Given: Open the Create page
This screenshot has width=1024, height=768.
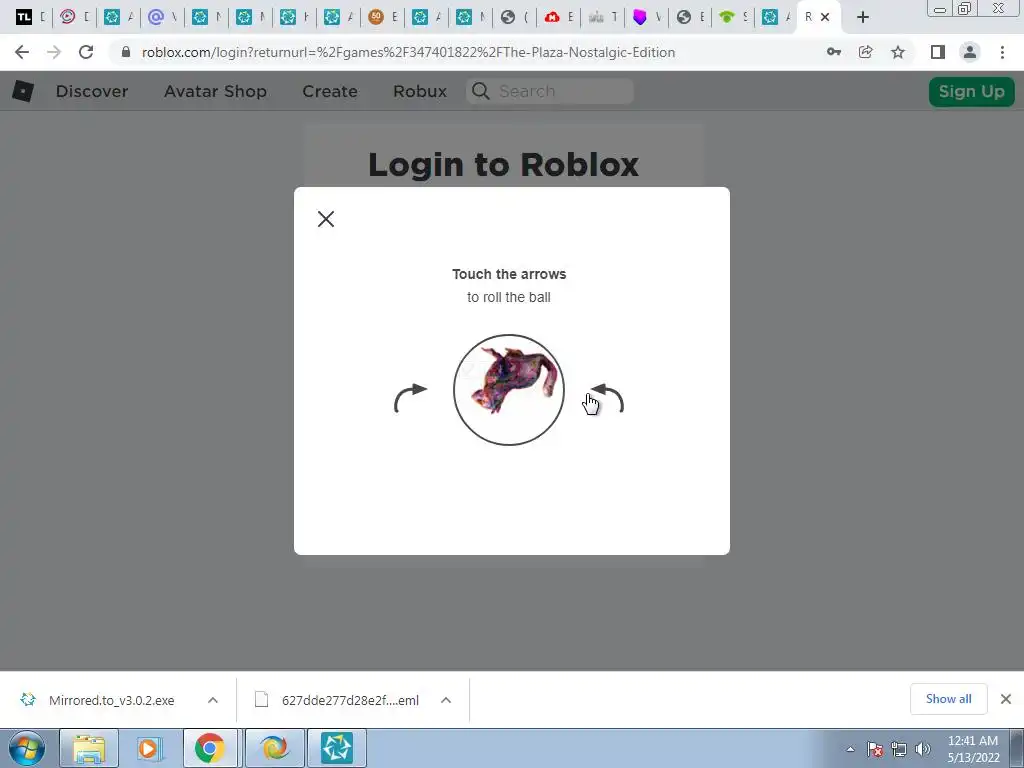Looking at the screenshot, I should 330,91.
